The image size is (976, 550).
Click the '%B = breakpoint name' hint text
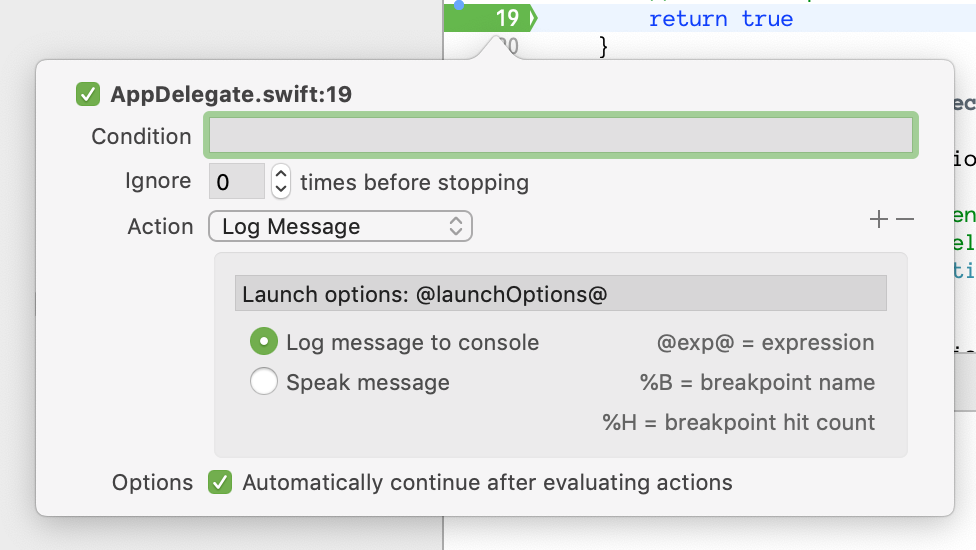click(x=757, y=382)
